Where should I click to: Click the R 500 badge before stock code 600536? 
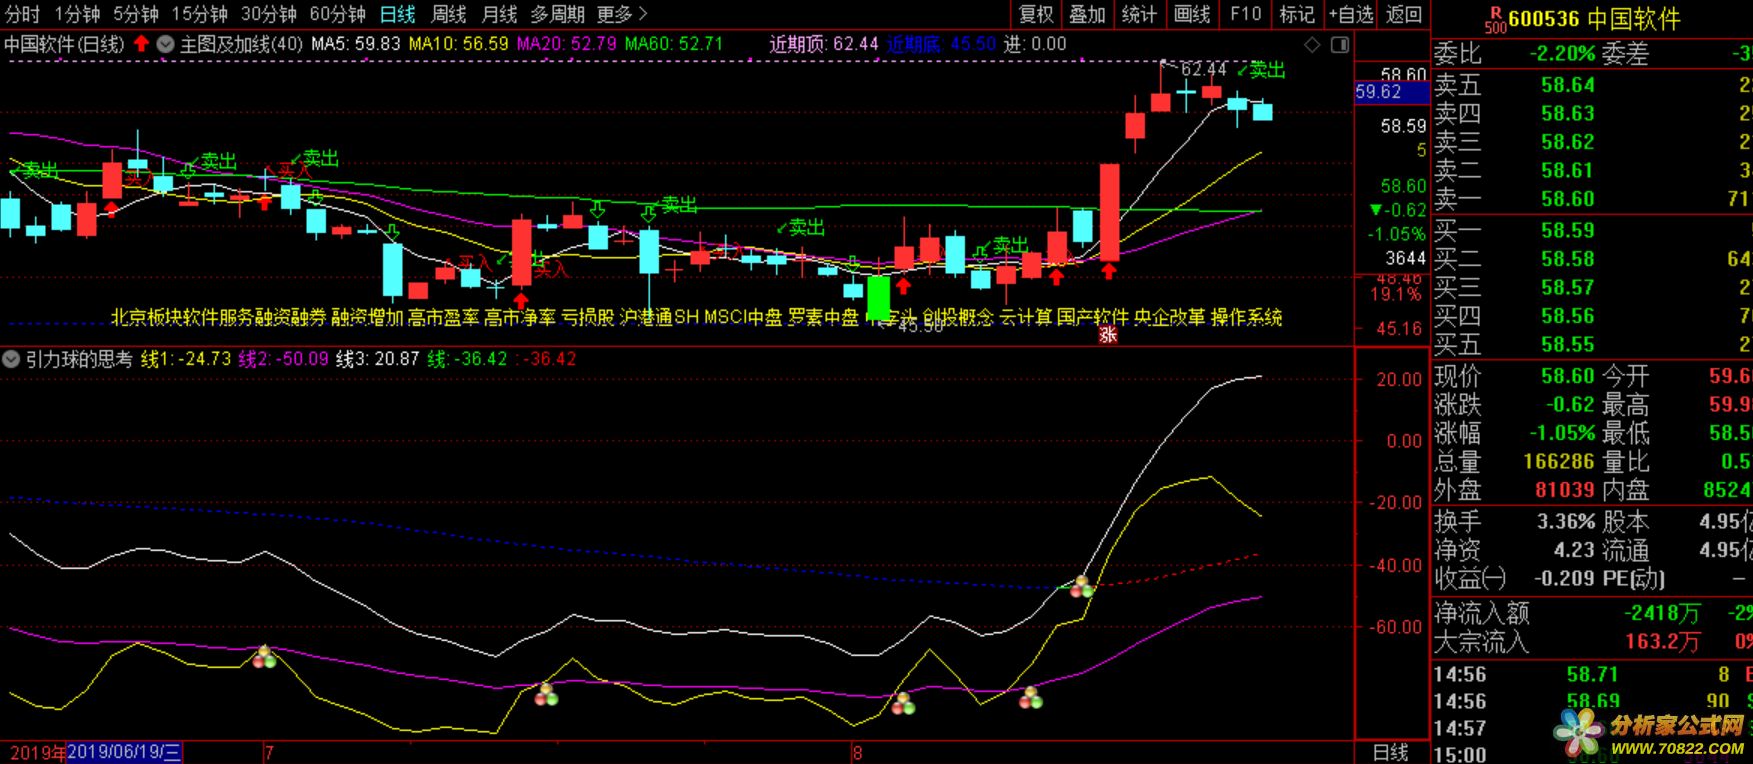[x=1495, y=19]
